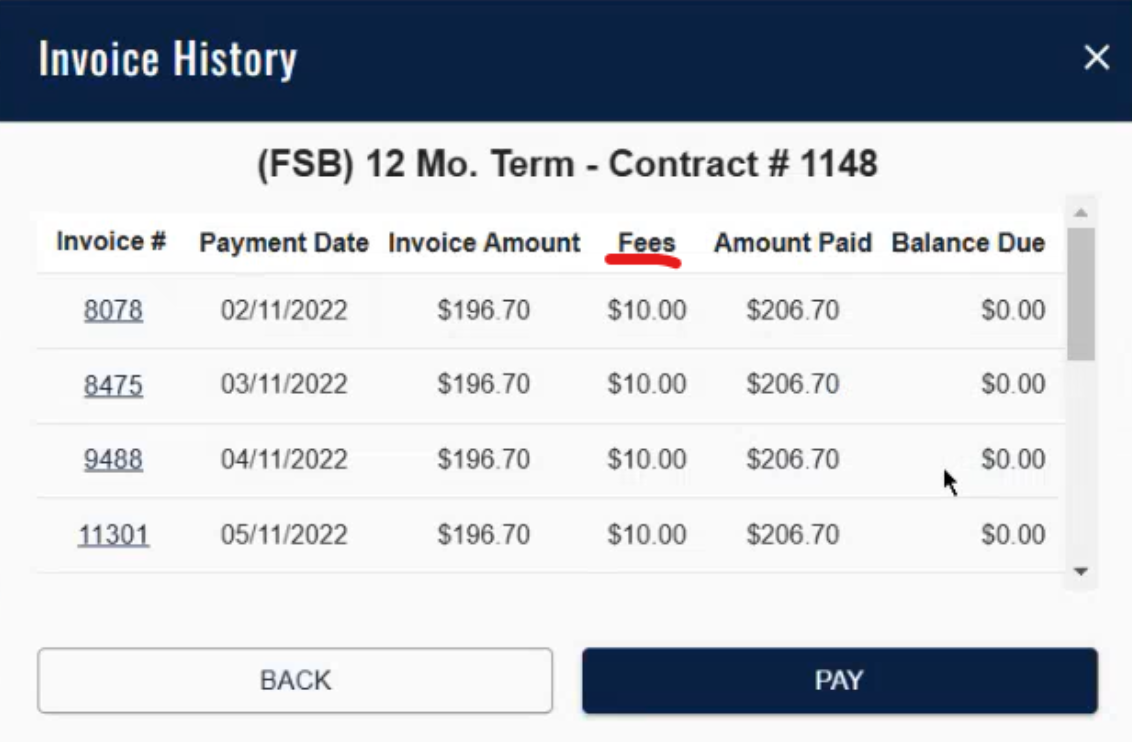Click the BACK button
This screenshot has width=1132, height=742.
coord(295,681)
